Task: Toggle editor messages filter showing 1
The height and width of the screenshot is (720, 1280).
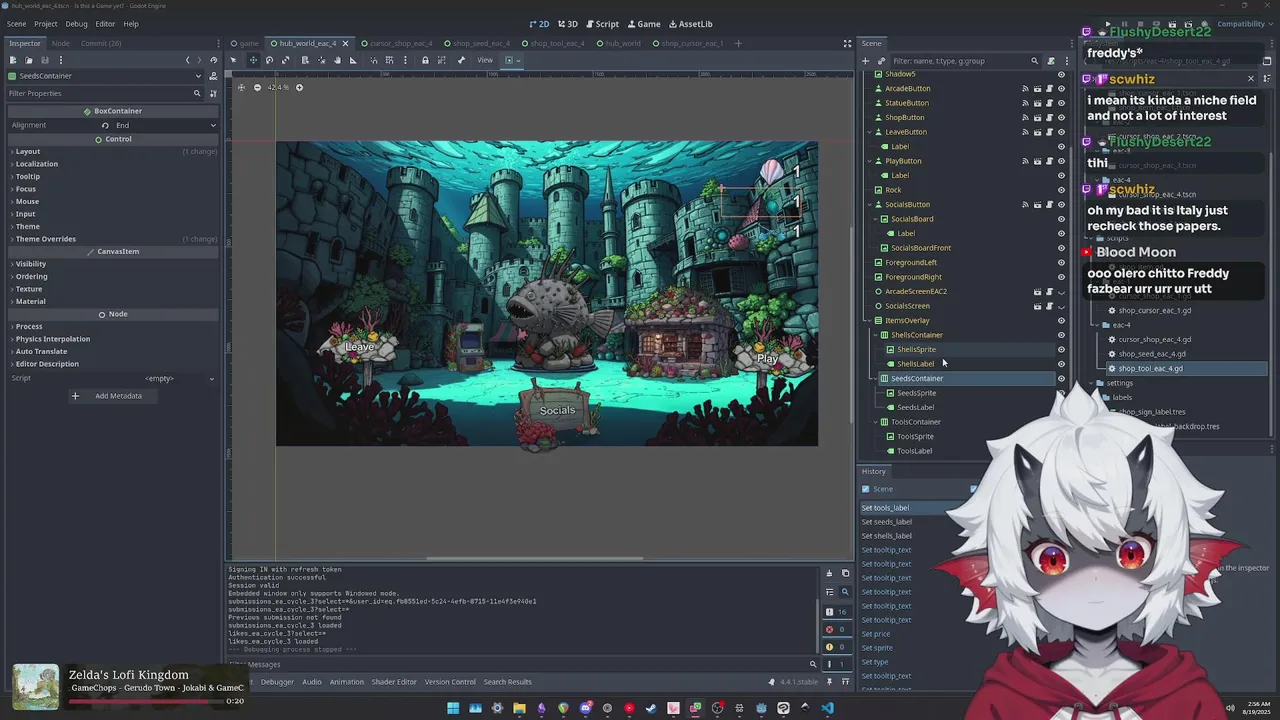Action: (x=837, y=664)
